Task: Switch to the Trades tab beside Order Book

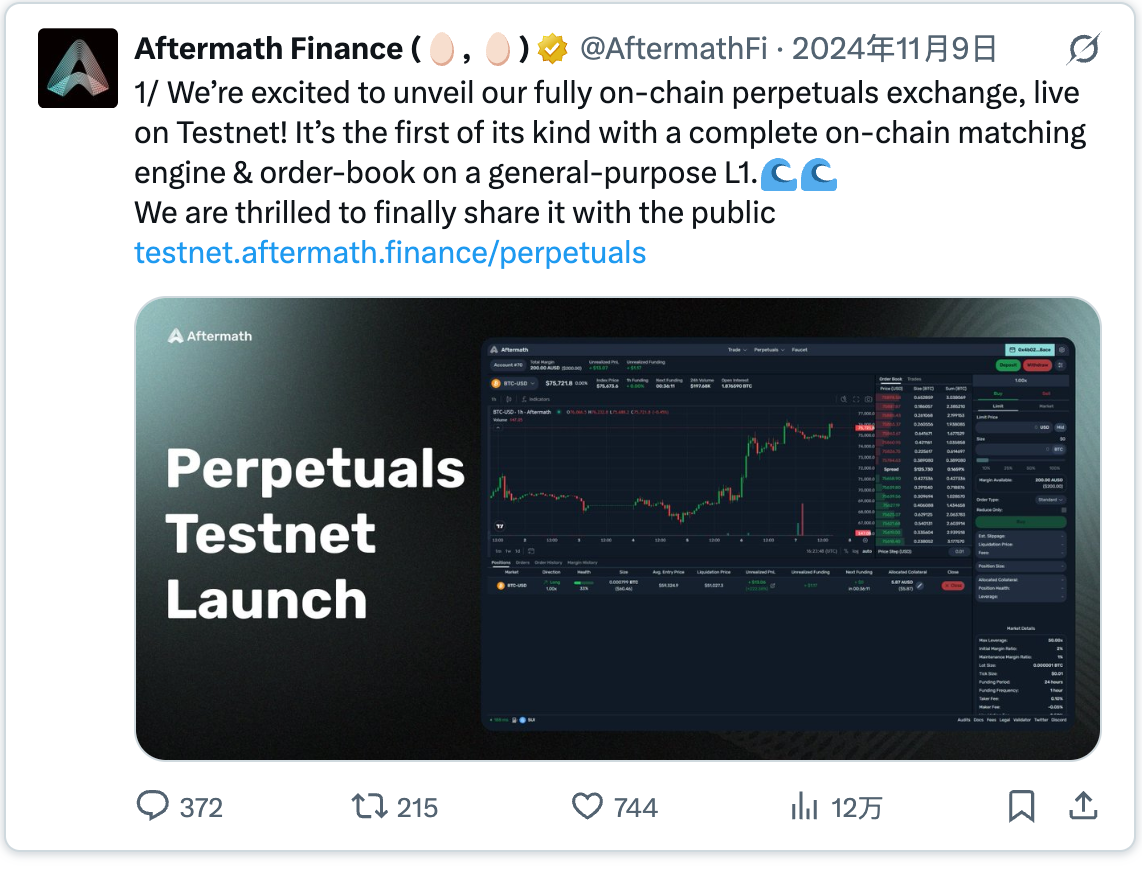Action: point(914,379)
